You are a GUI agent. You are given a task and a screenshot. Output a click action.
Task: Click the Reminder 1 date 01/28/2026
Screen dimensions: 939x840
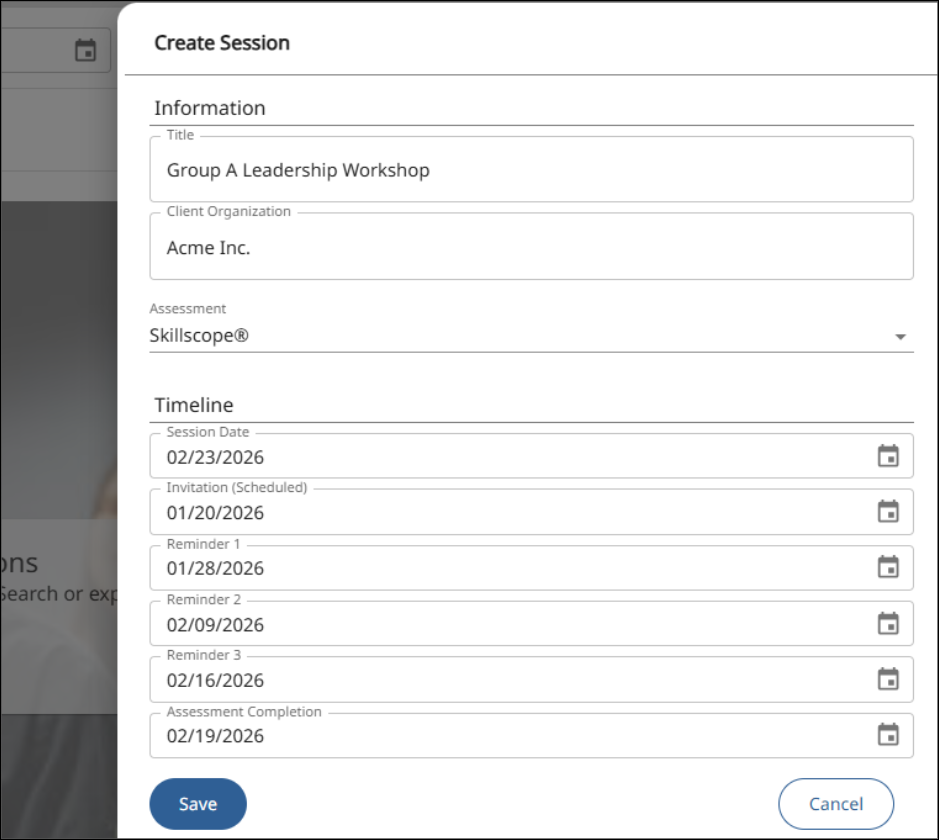click(215, 569)
